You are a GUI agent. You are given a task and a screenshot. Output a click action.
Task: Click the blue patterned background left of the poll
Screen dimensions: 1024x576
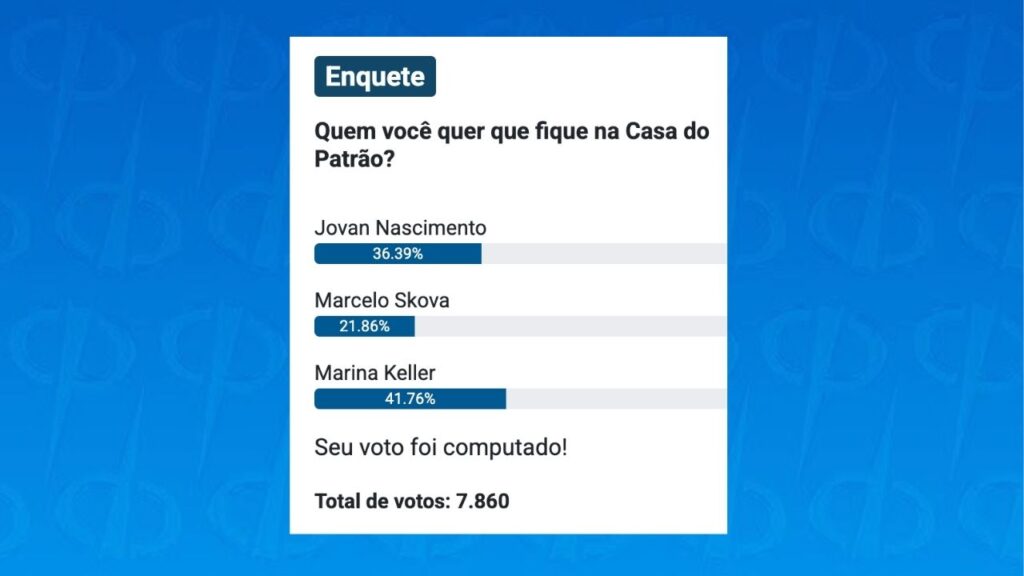144,288
